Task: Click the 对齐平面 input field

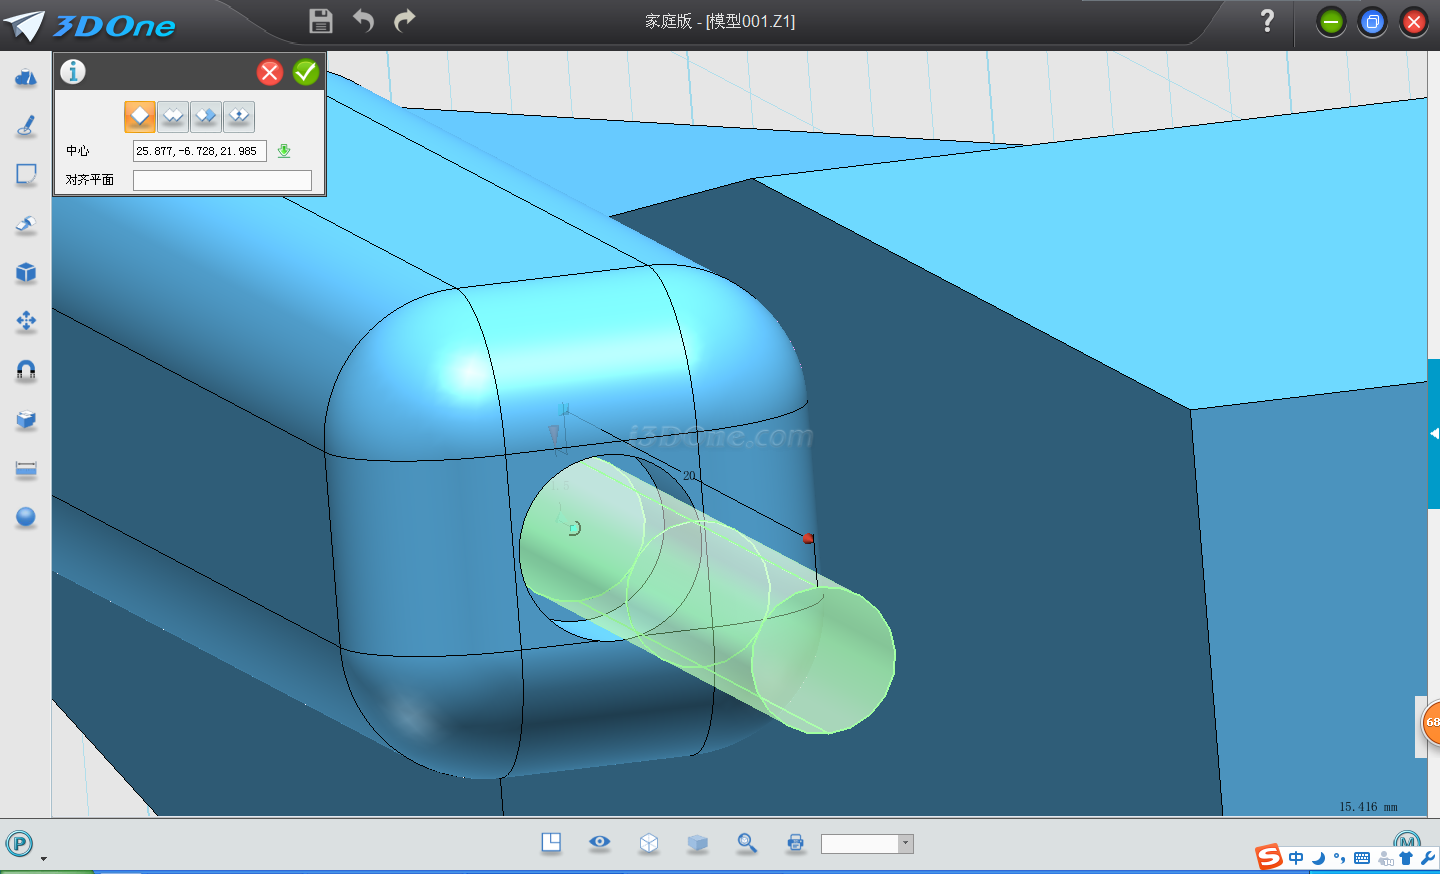Action: tap(222, 180)
